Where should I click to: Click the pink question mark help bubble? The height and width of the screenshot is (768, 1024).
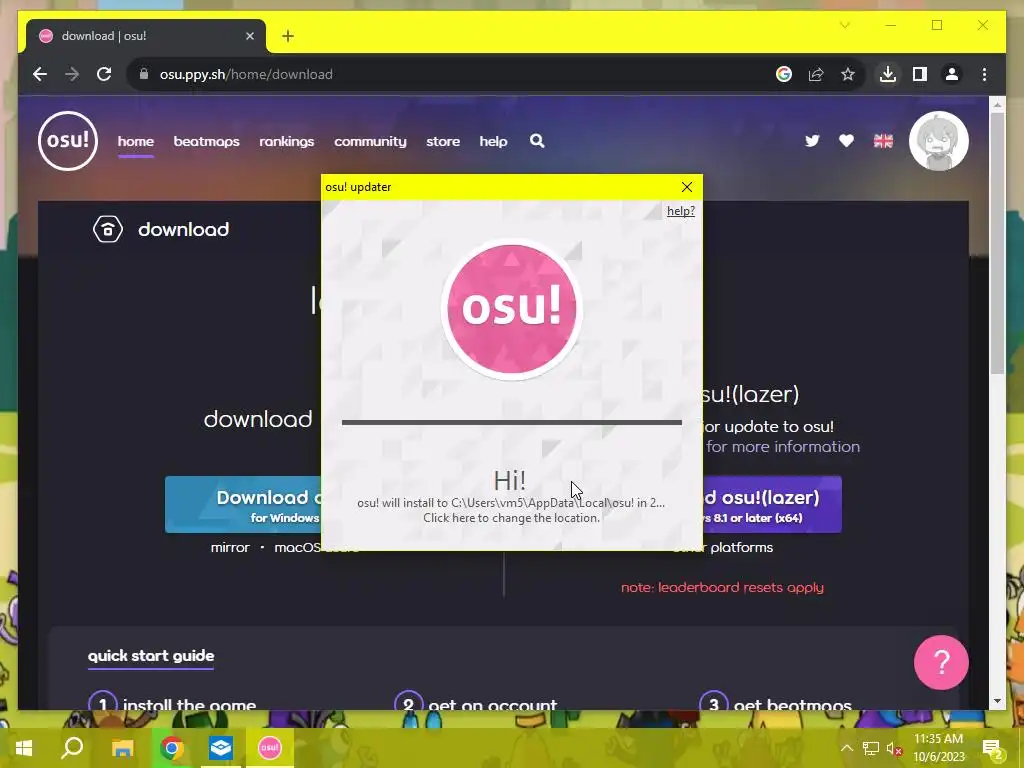tap(941, 662)
